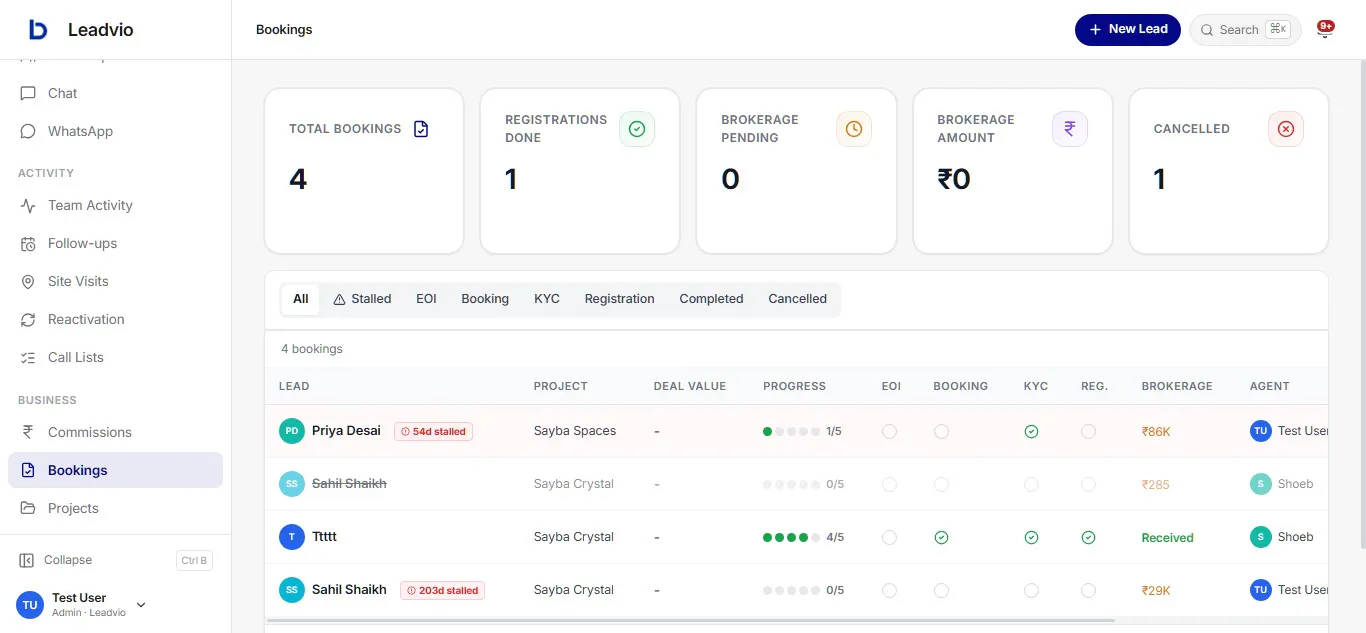The image size is (1366, 633).
Task: Toggle Booking status circle for Priya Desai
Action: click(x=941, y=431)
